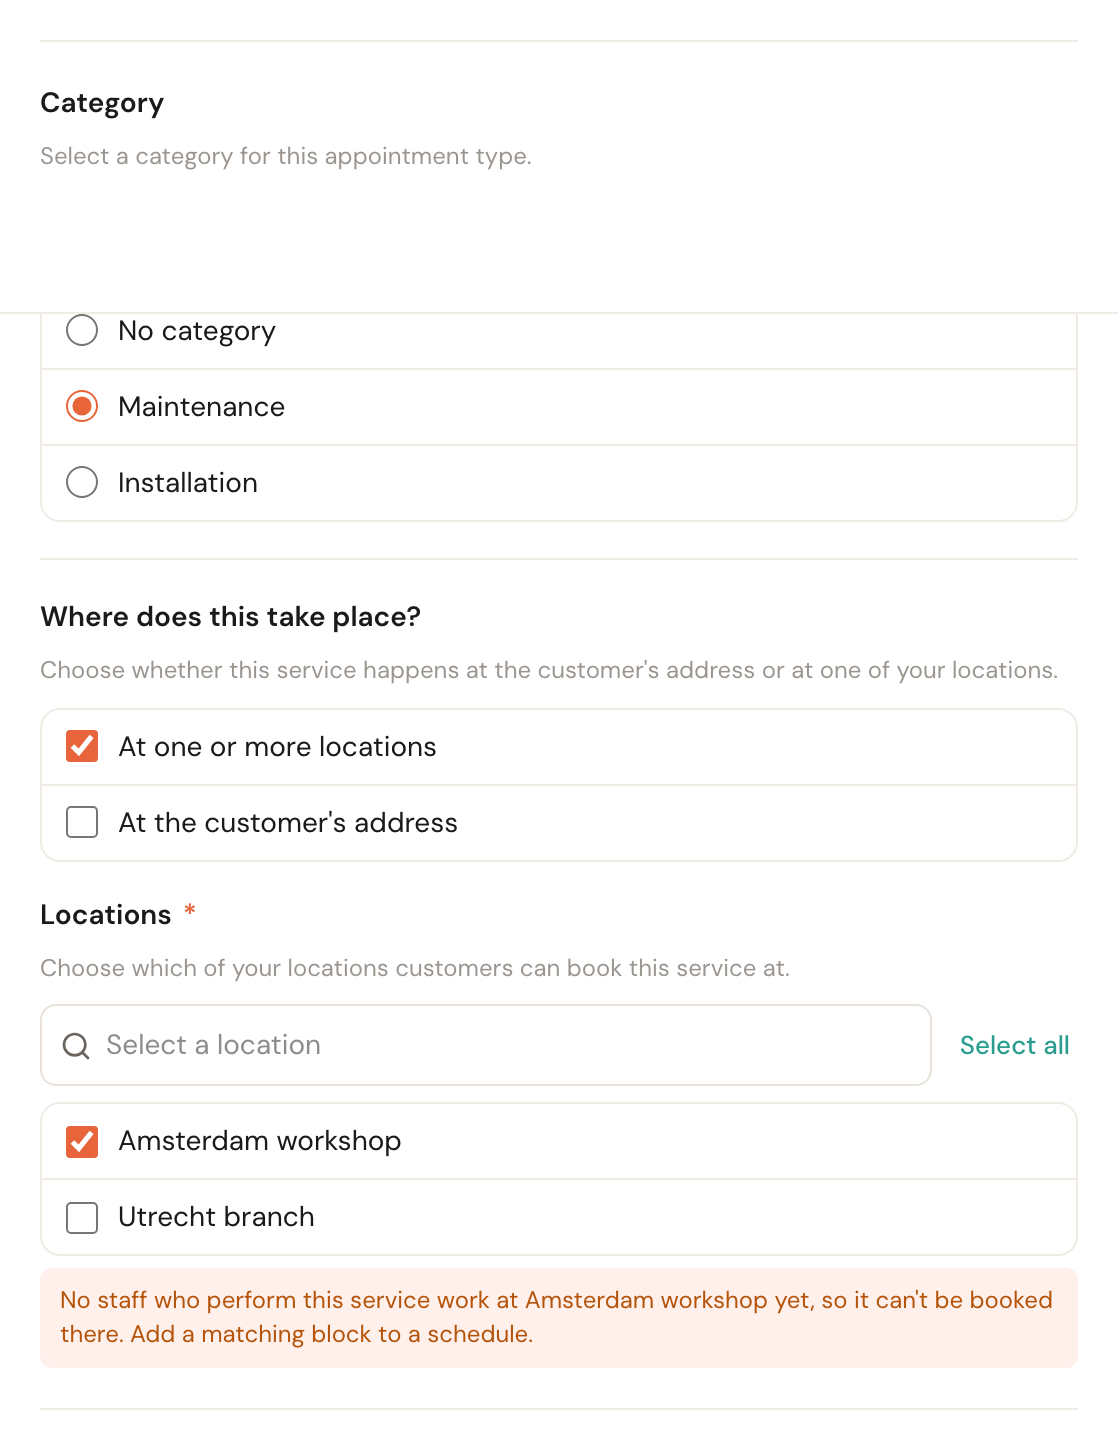The width and height of the screenshot is (1118, 1446).
Task: Click the Locations required asterisk
Action: (x=190, y=911)
